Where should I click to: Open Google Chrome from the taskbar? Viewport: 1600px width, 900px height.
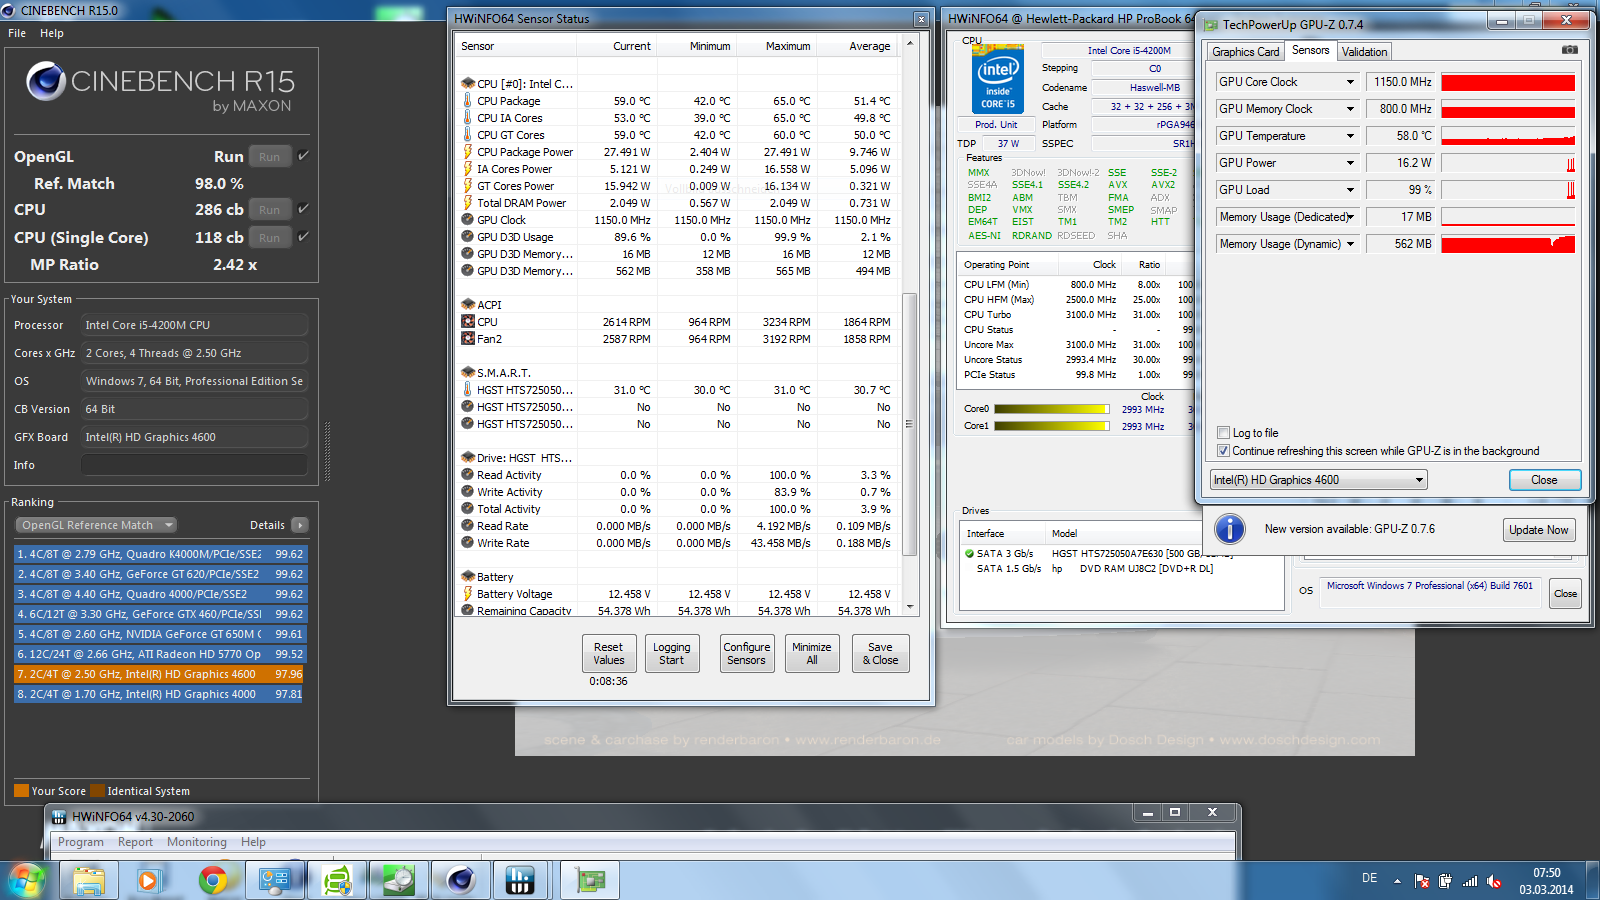212,880
